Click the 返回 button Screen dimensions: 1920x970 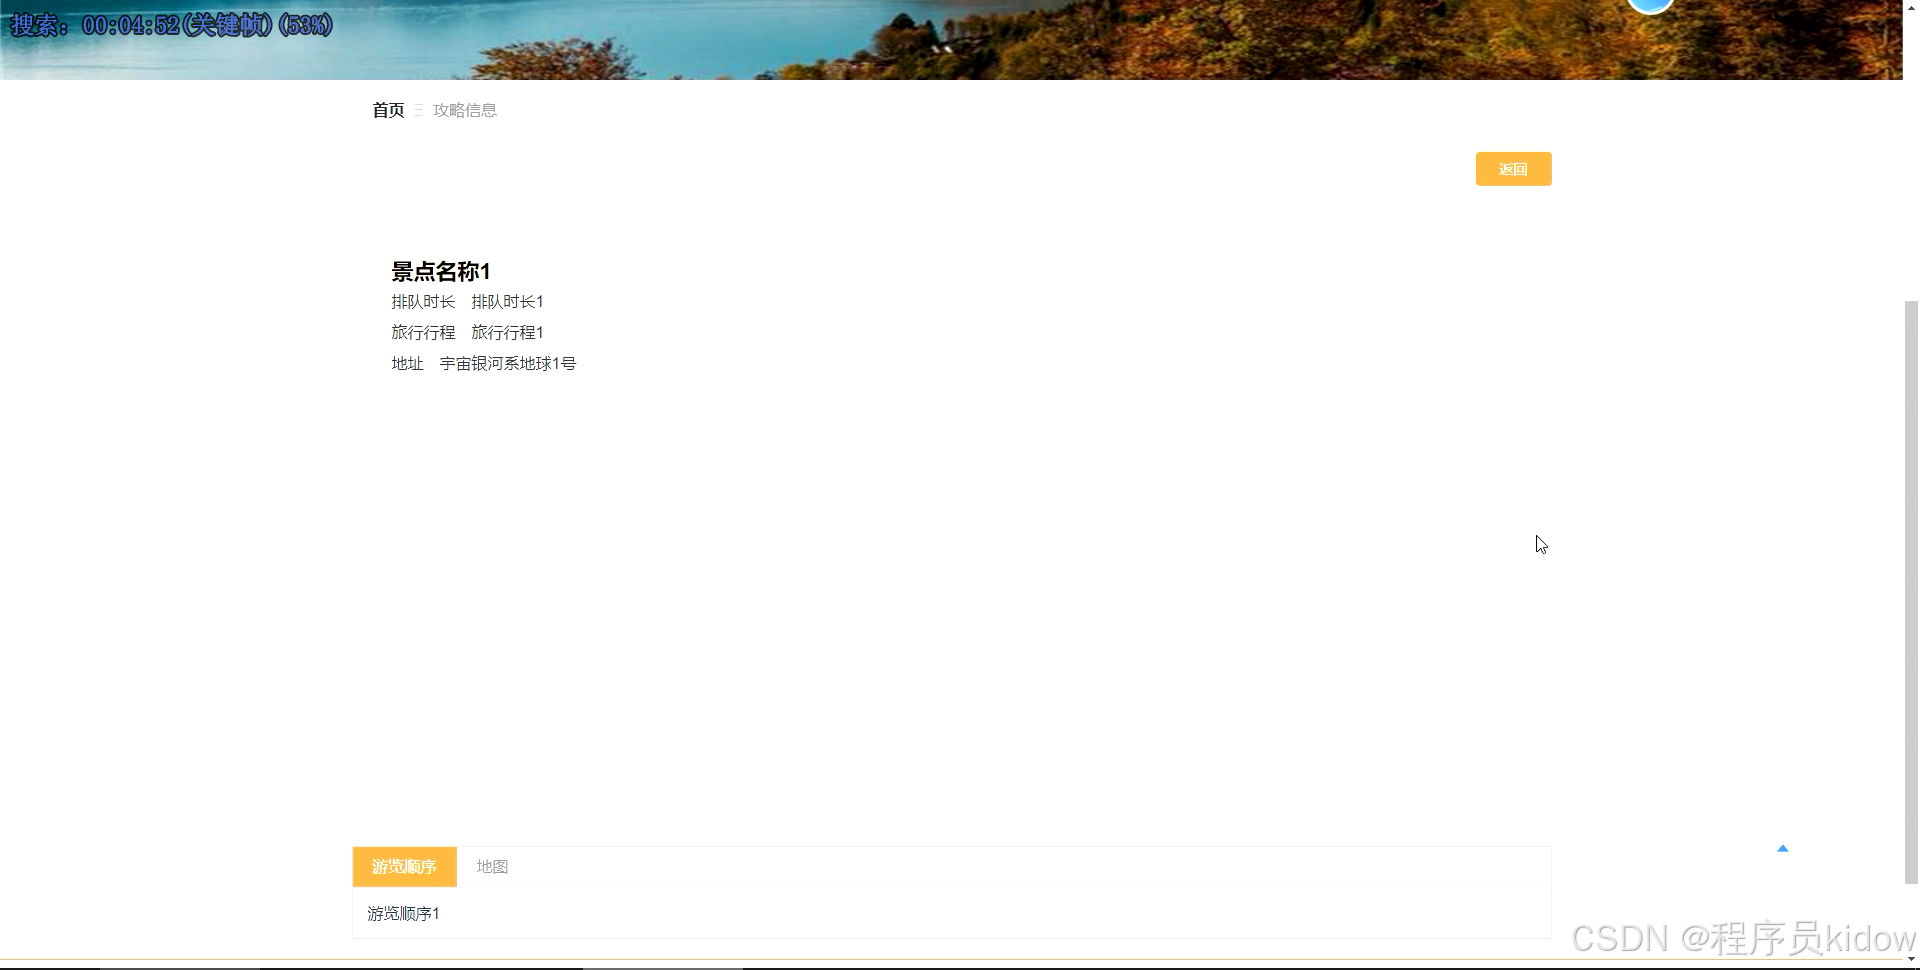(x=1513, y=169)
